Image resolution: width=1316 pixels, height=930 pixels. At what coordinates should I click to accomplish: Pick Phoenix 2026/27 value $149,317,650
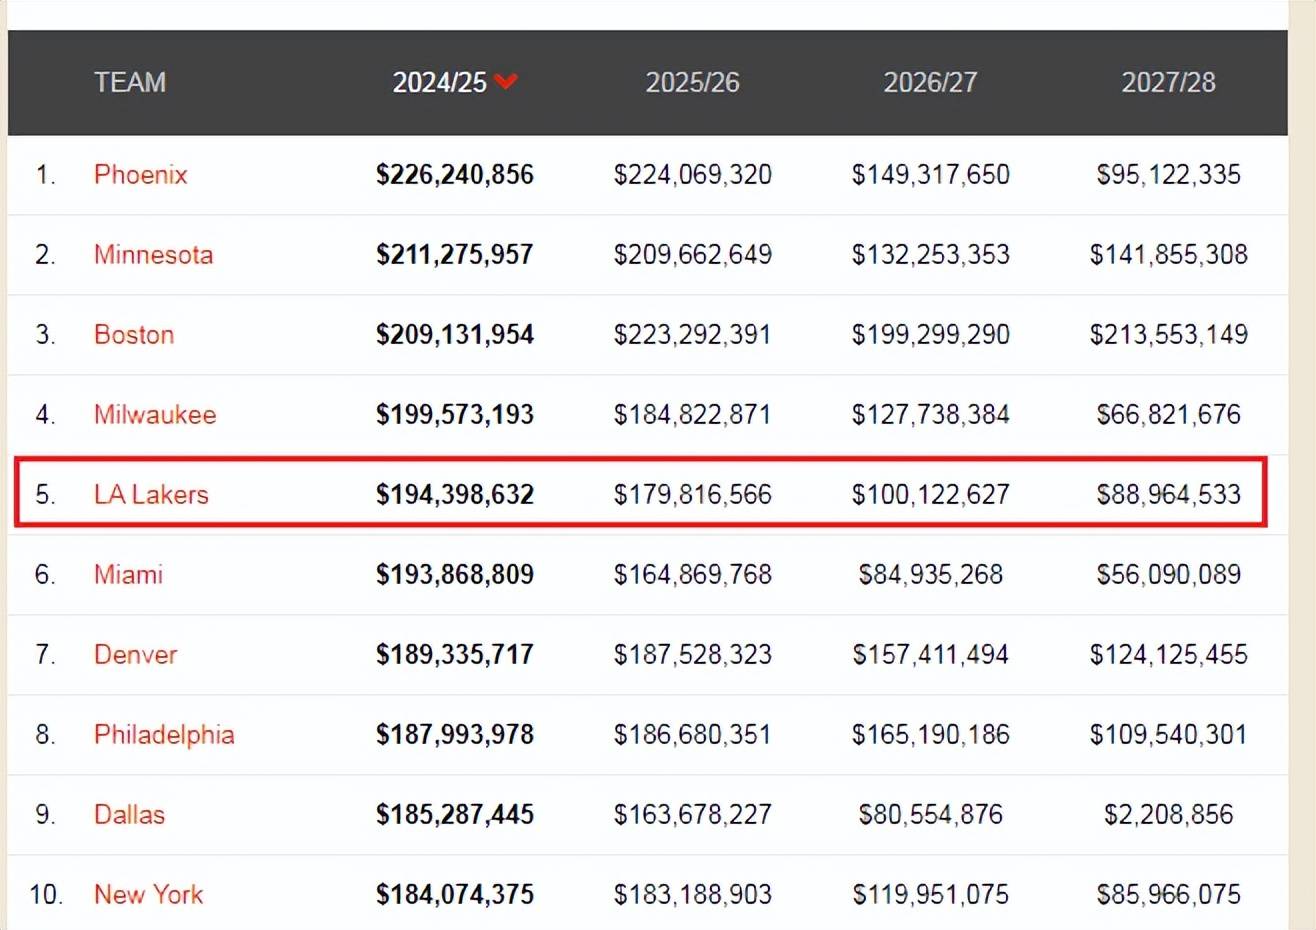[931, 175]
